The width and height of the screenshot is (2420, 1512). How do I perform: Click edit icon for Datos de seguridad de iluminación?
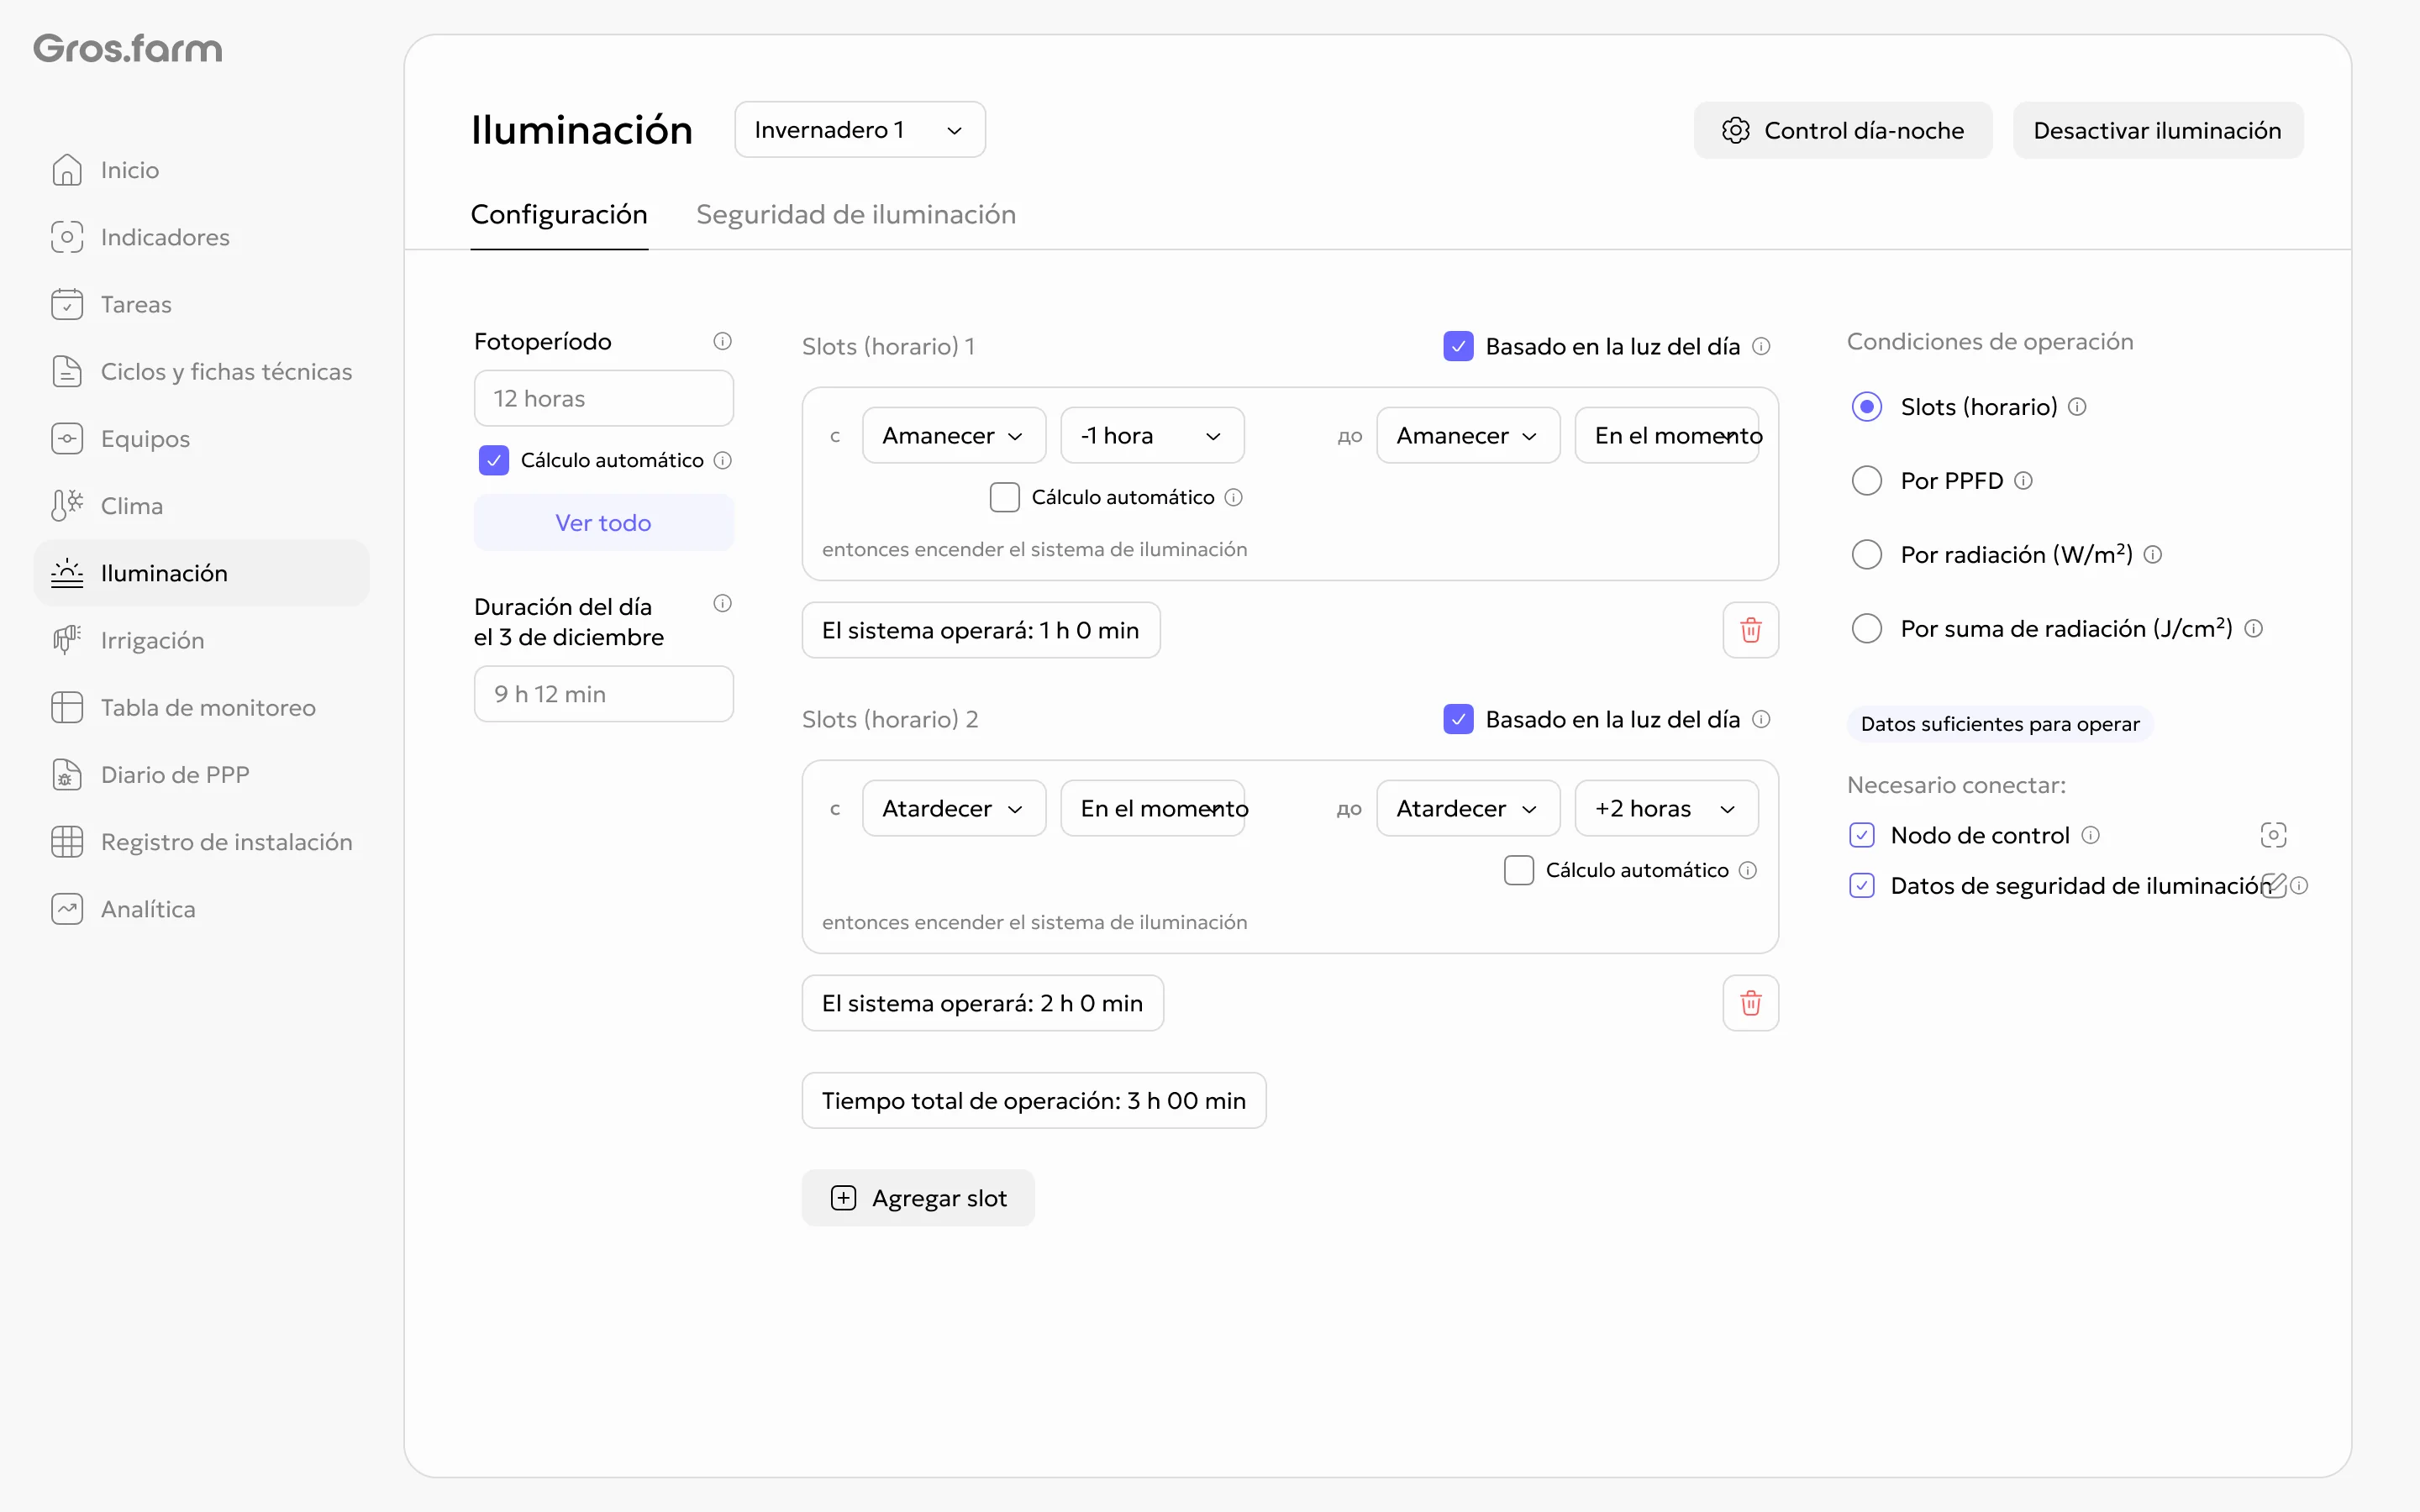coord(2273,885)
